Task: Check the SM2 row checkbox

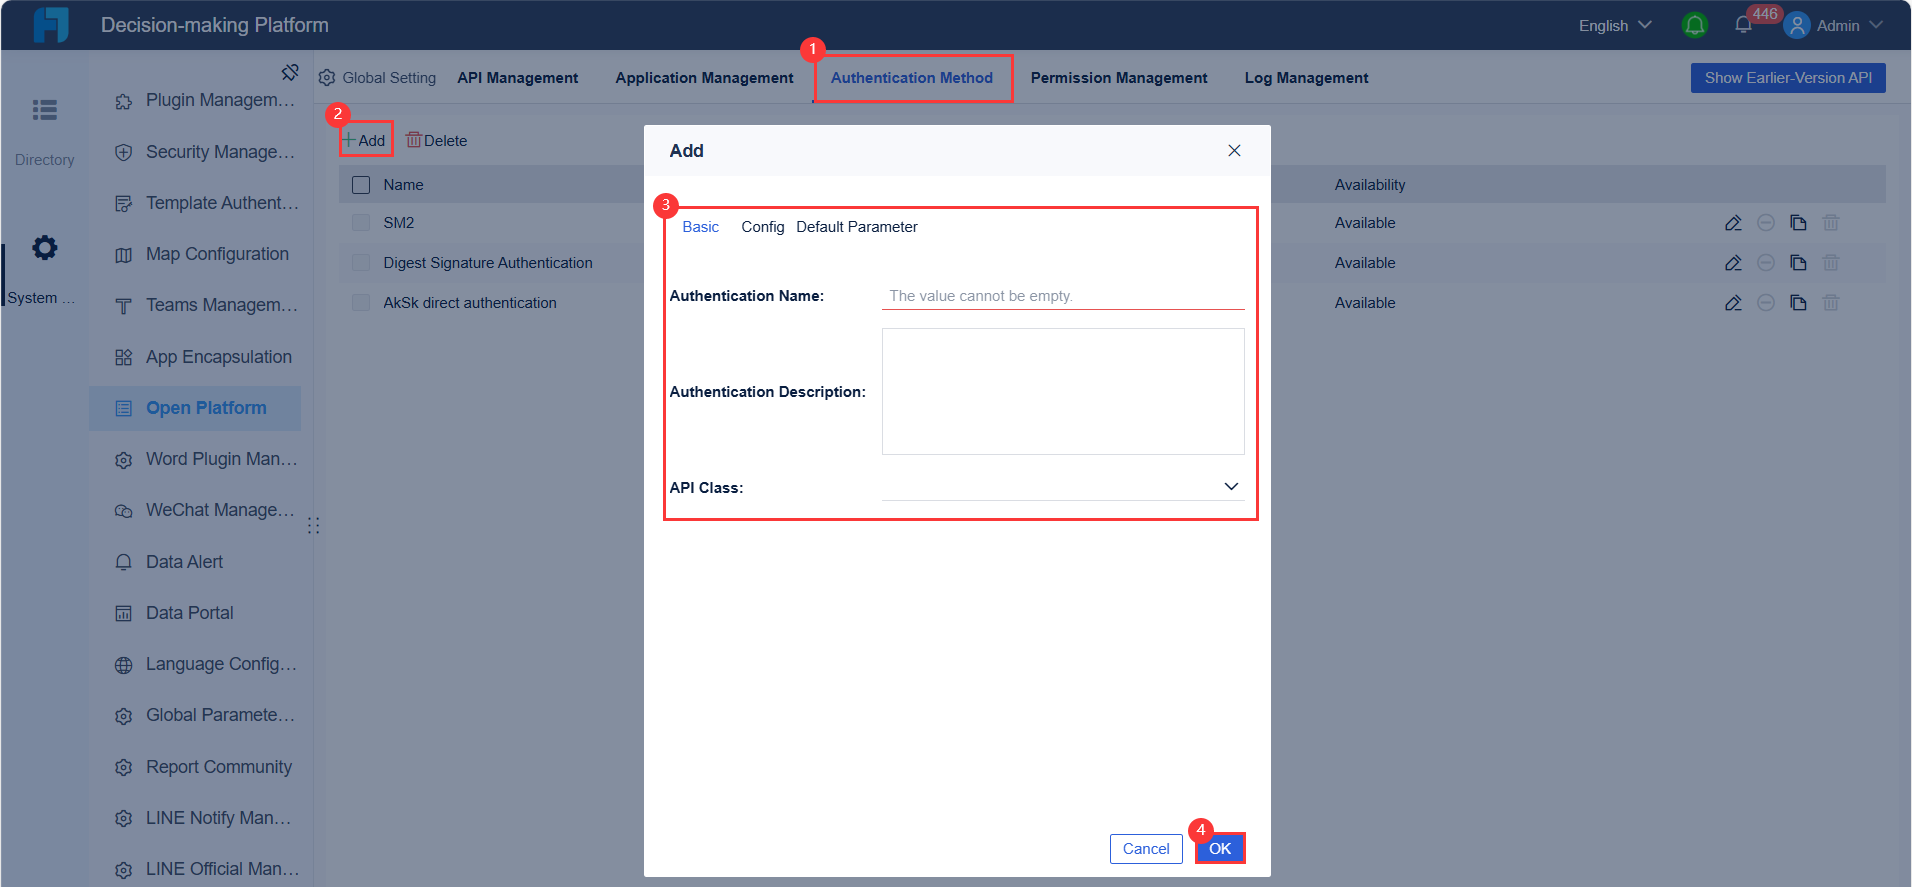Action: click(x=361, y=223)
